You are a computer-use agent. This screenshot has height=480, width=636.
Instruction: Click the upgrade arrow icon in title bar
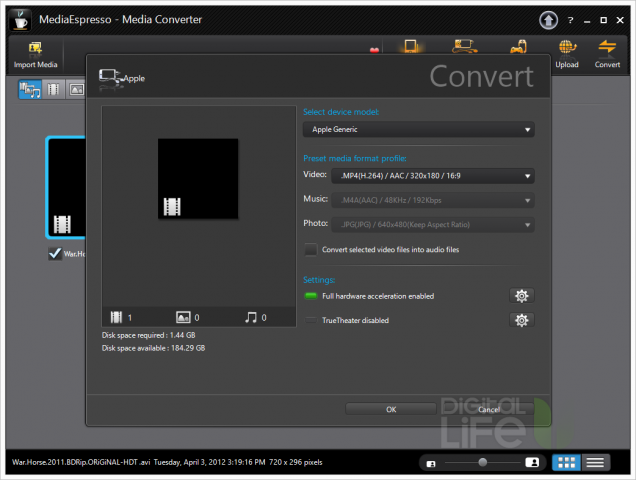click(548, 20)
